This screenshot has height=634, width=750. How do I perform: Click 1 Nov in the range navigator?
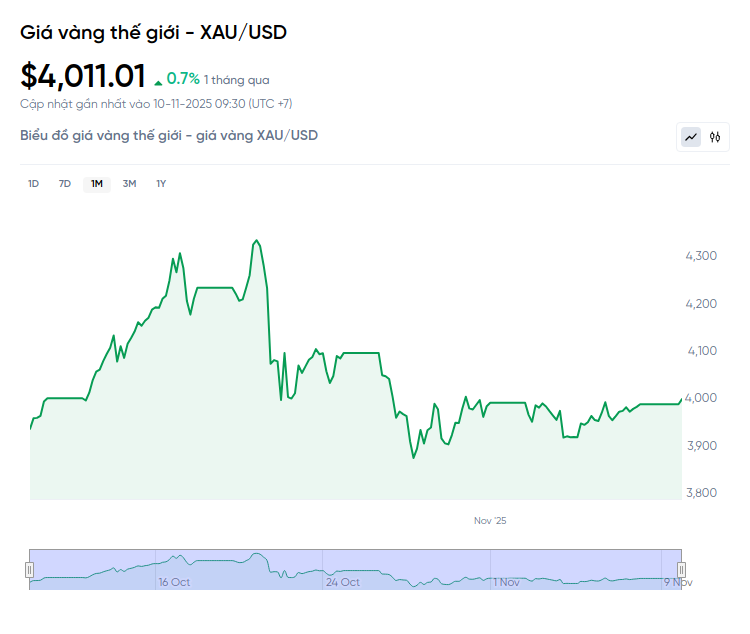click(x=507, y=582)
